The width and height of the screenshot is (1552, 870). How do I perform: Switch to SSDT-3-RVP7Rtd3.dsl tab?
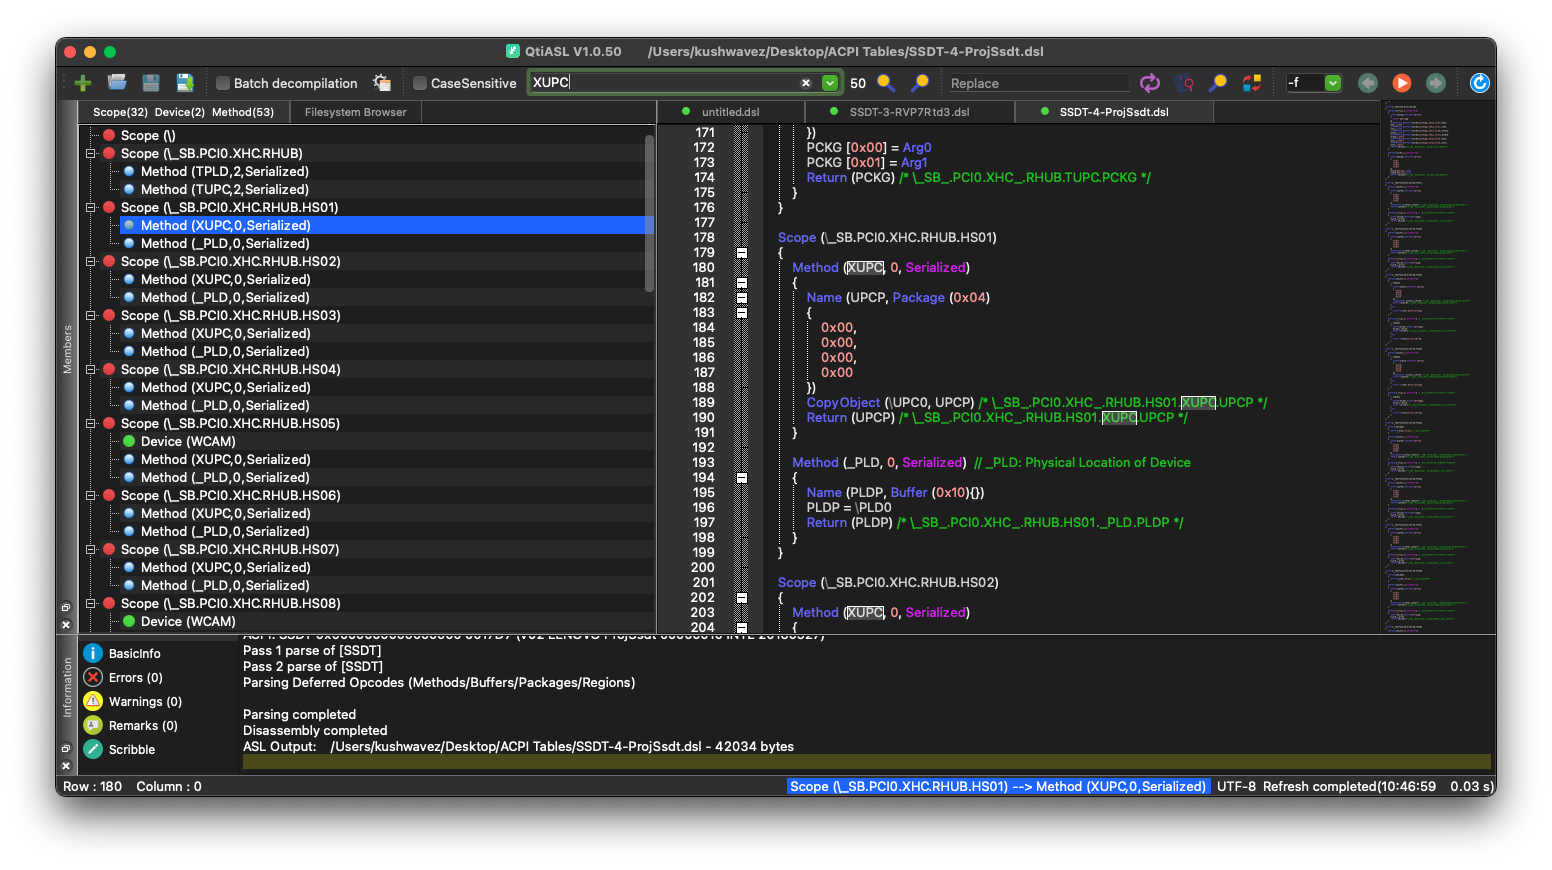coord(909,112)
